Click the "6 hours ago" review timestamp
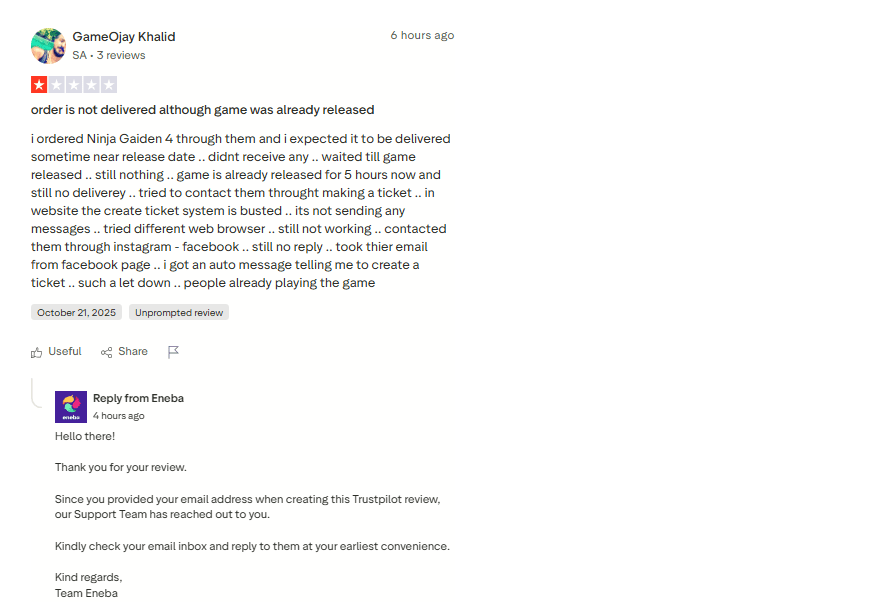Viewport: 894px width, 606px height. point(422,35)
